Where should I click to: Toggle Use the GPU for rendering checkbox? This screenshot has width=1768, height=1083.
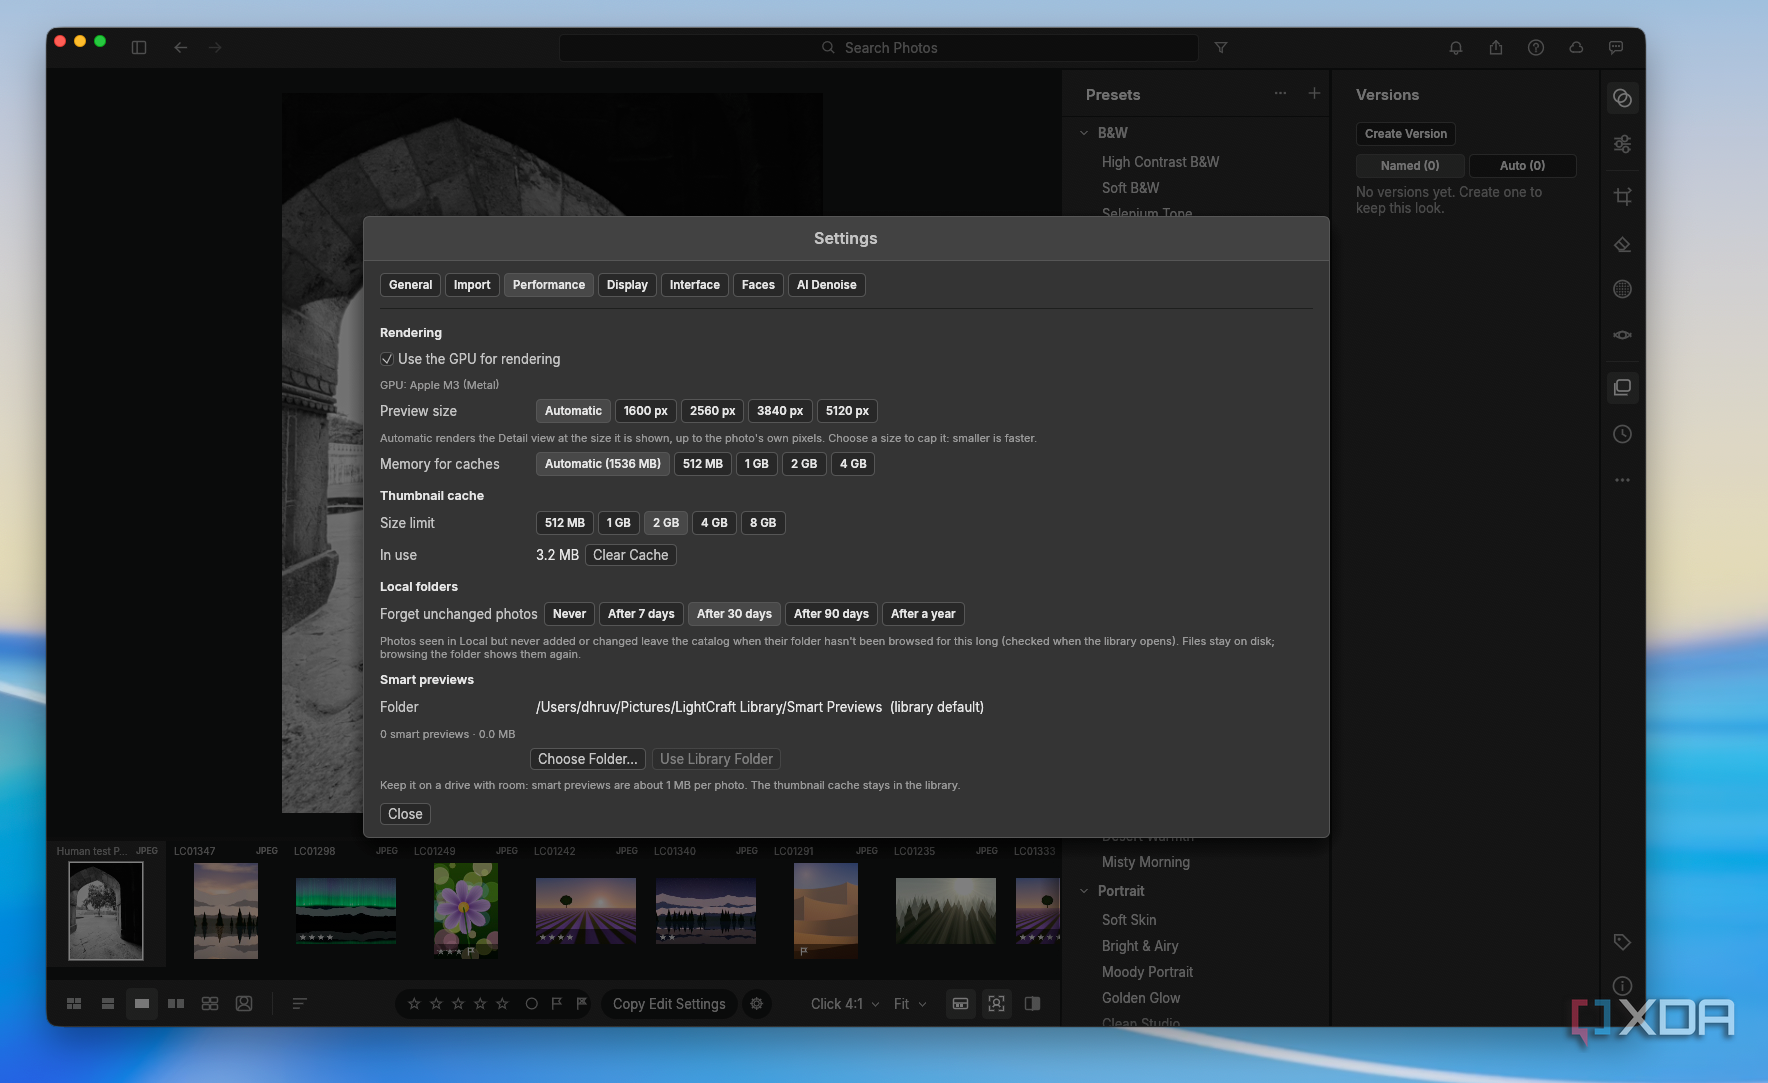pyautogui.click(x=387, y=359)
